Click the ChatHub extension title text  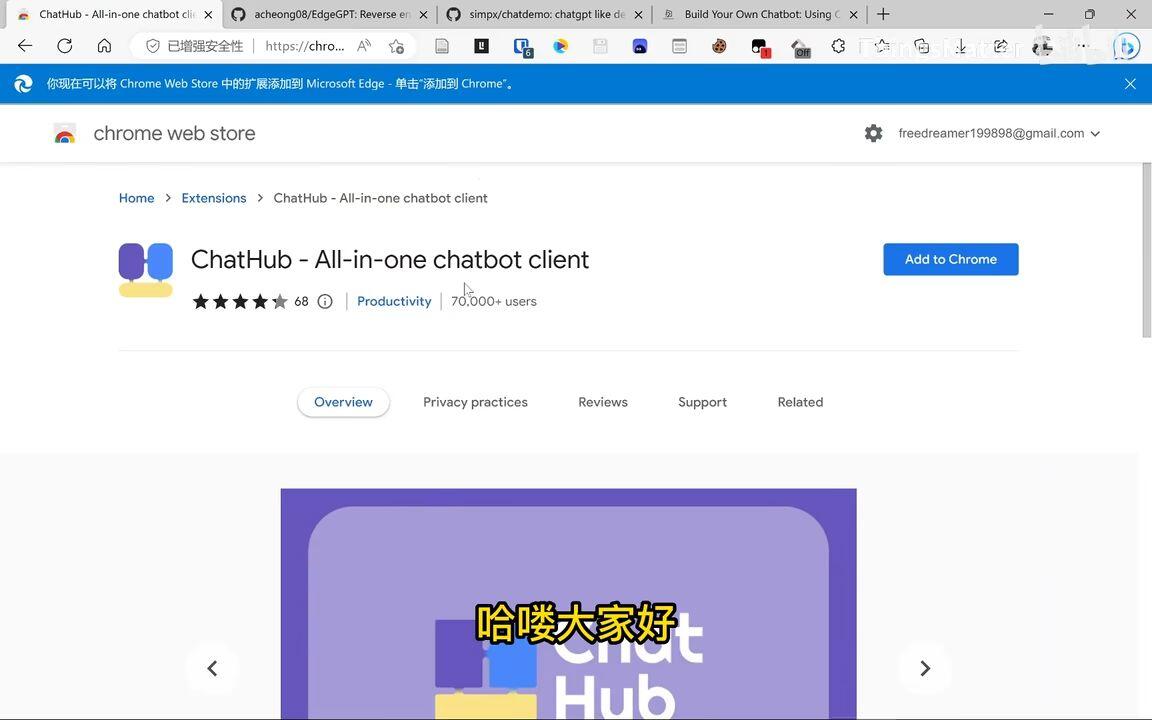point(389,259)
